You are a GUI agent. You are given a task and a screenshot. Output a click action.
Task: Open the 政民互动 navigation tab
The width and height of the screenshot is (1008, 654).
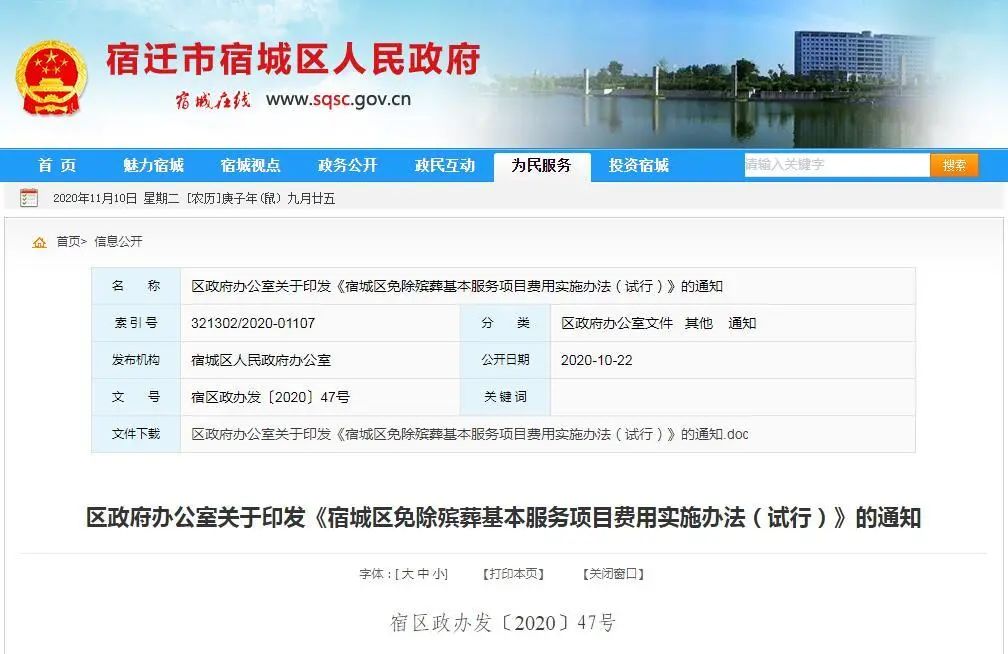click(x=445, y=166)
